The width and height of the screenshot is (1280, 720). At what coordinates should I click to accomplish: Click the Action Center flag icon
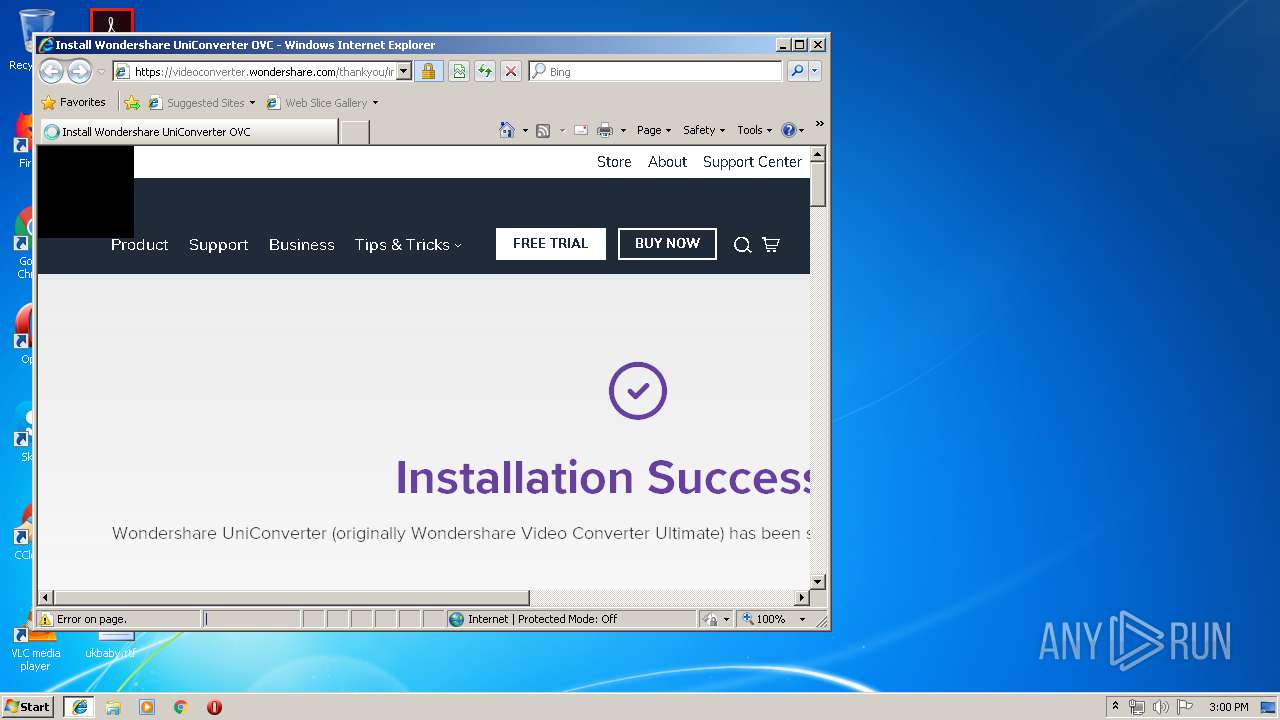tap(1185, 707)
